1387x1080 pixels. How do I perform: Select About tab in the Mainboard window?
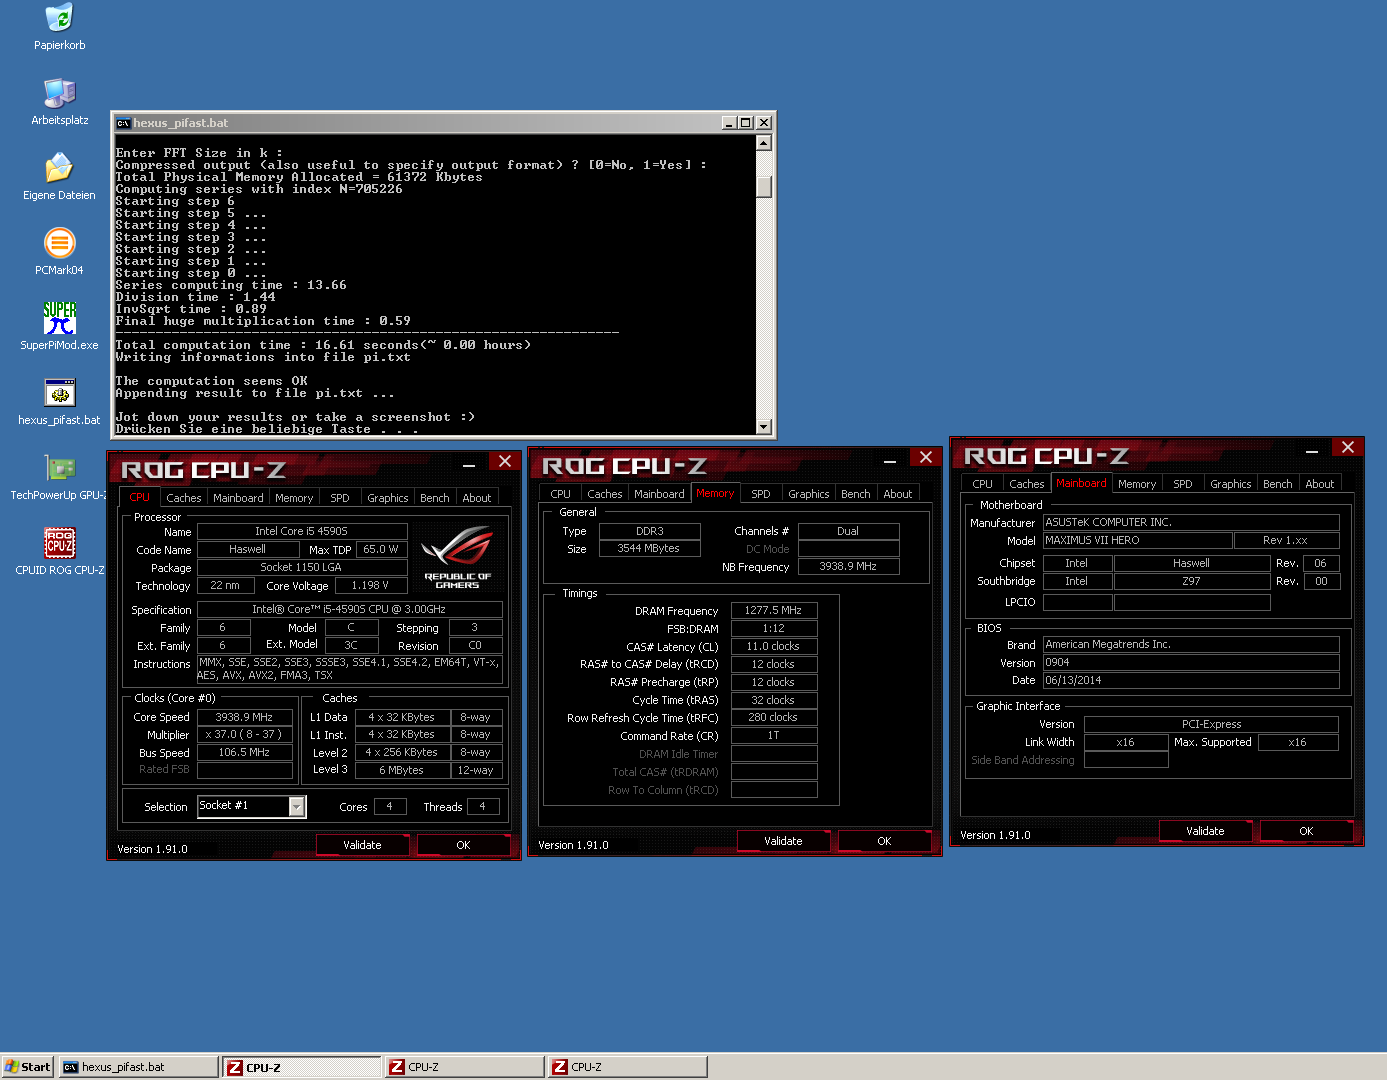click(1320, 484)
